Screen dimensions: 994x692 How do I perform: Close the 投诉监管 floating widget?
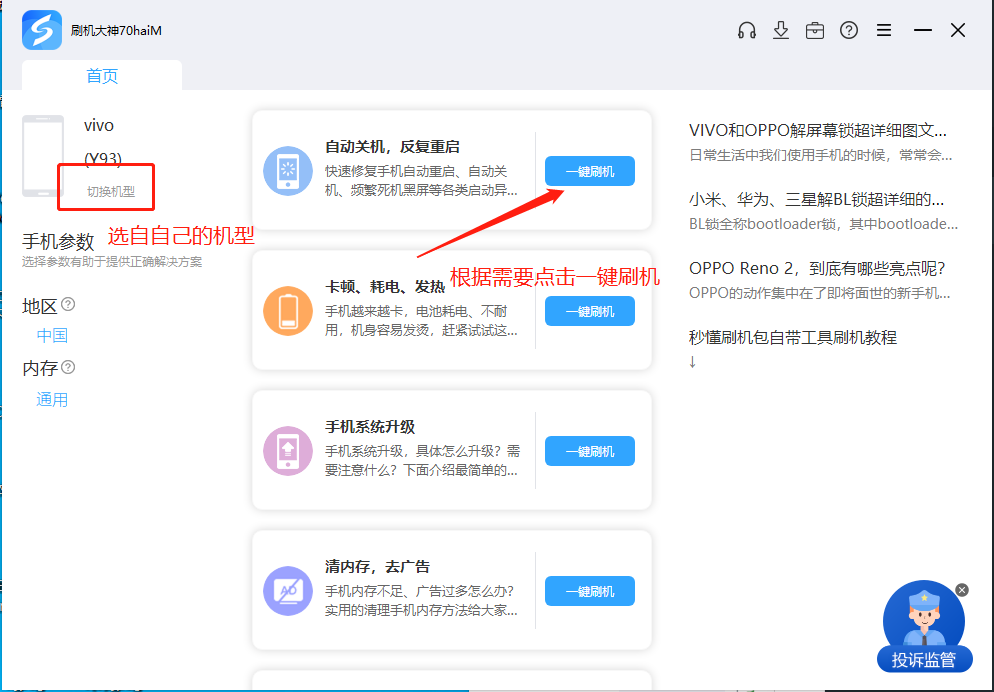tap(961, 589)
